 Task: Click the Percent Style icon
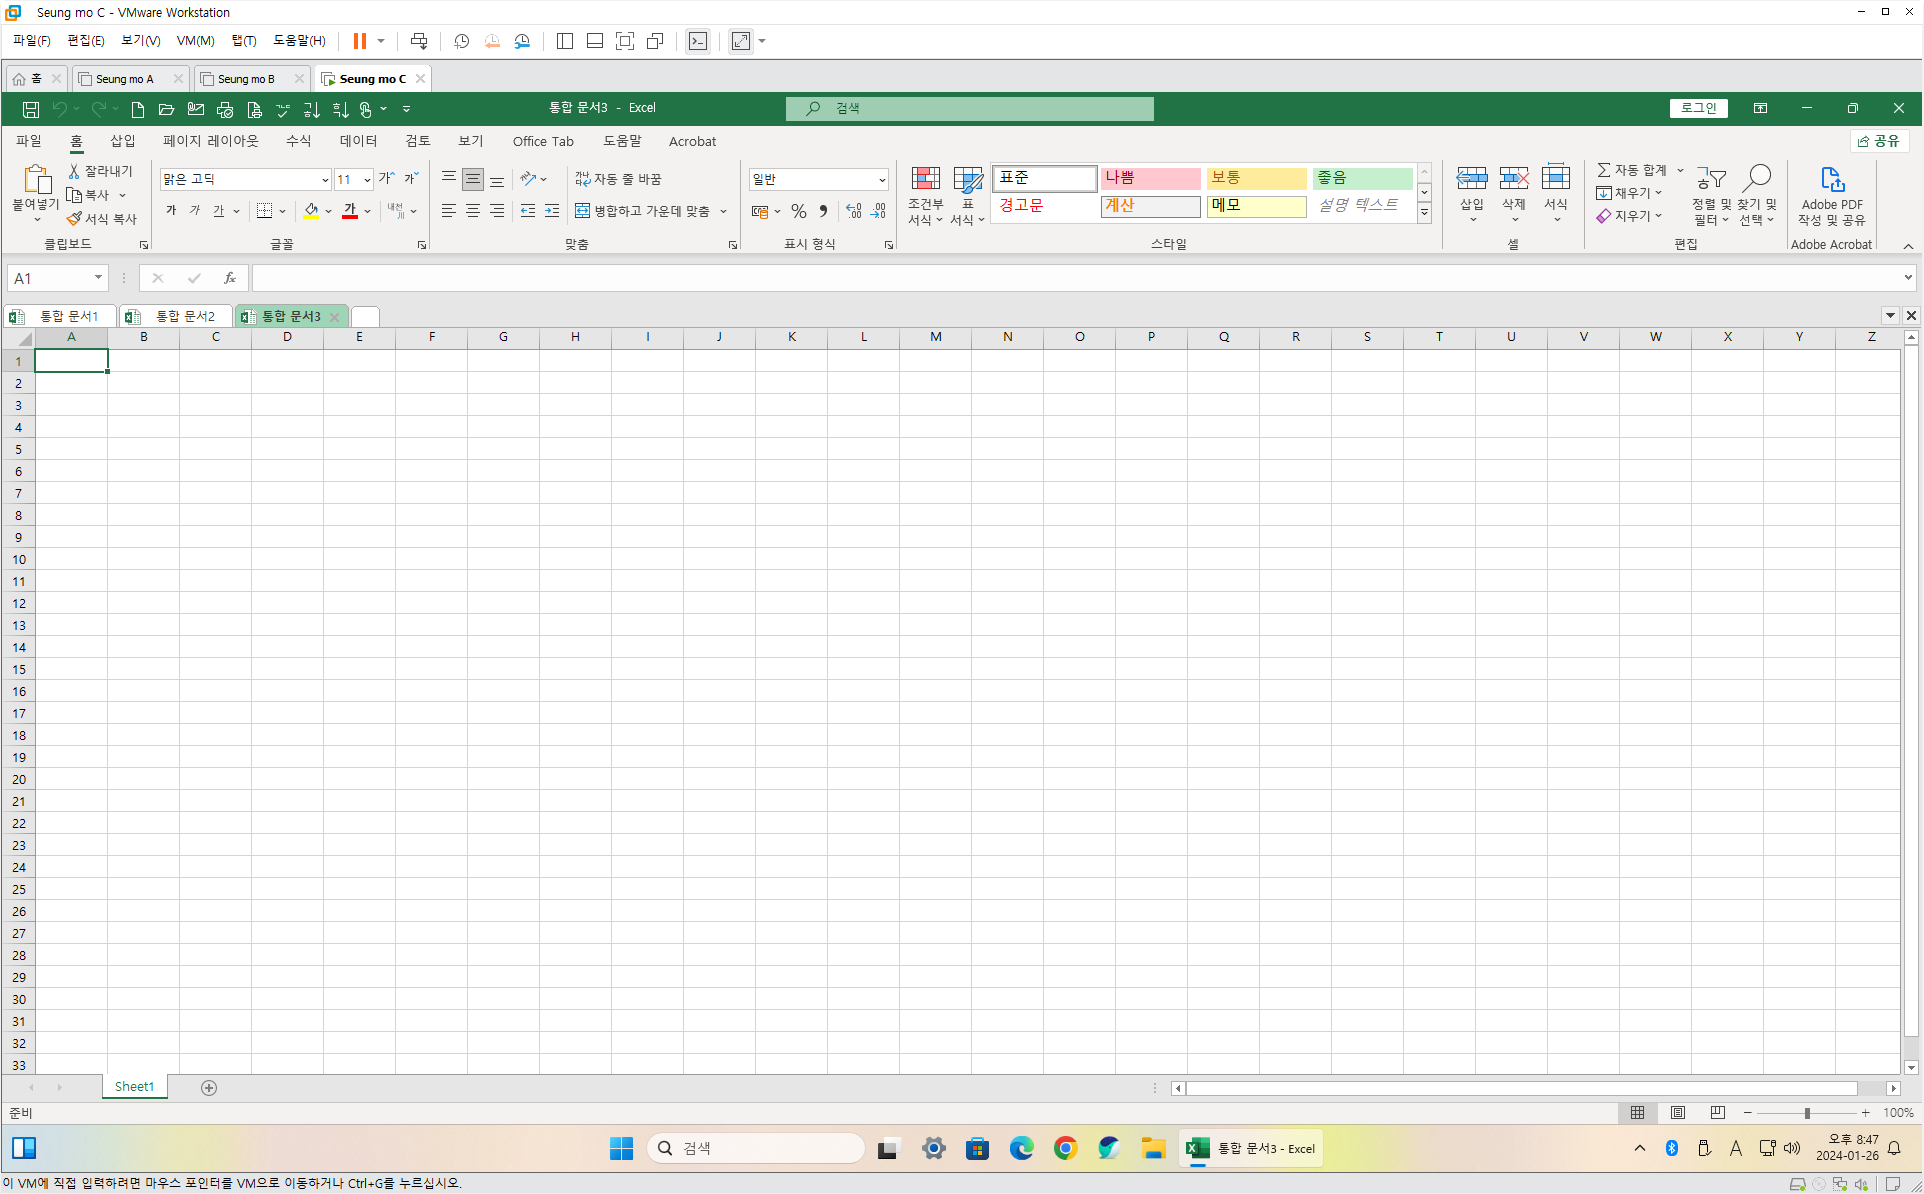pyautogui.click(x=798, y=211)
